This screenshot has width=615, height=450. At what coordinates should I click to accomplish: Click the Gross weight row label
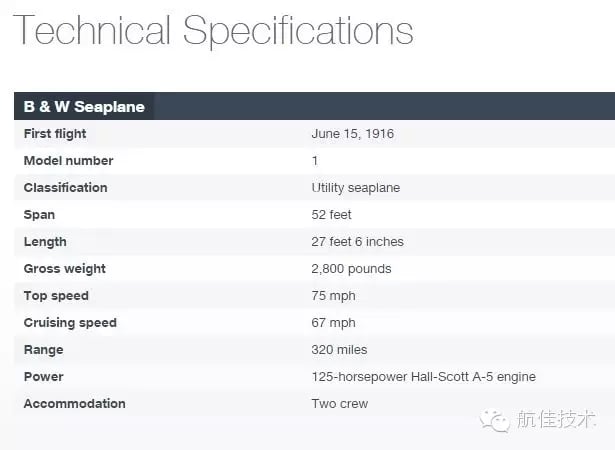click(65, 269)
